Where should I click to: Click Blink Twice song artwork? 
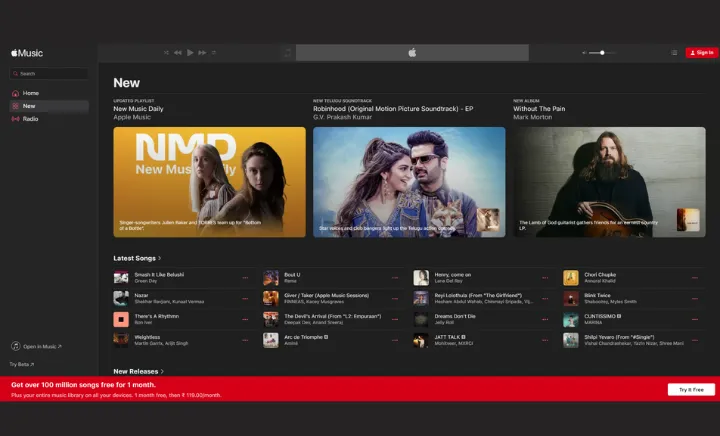point(571,298)
